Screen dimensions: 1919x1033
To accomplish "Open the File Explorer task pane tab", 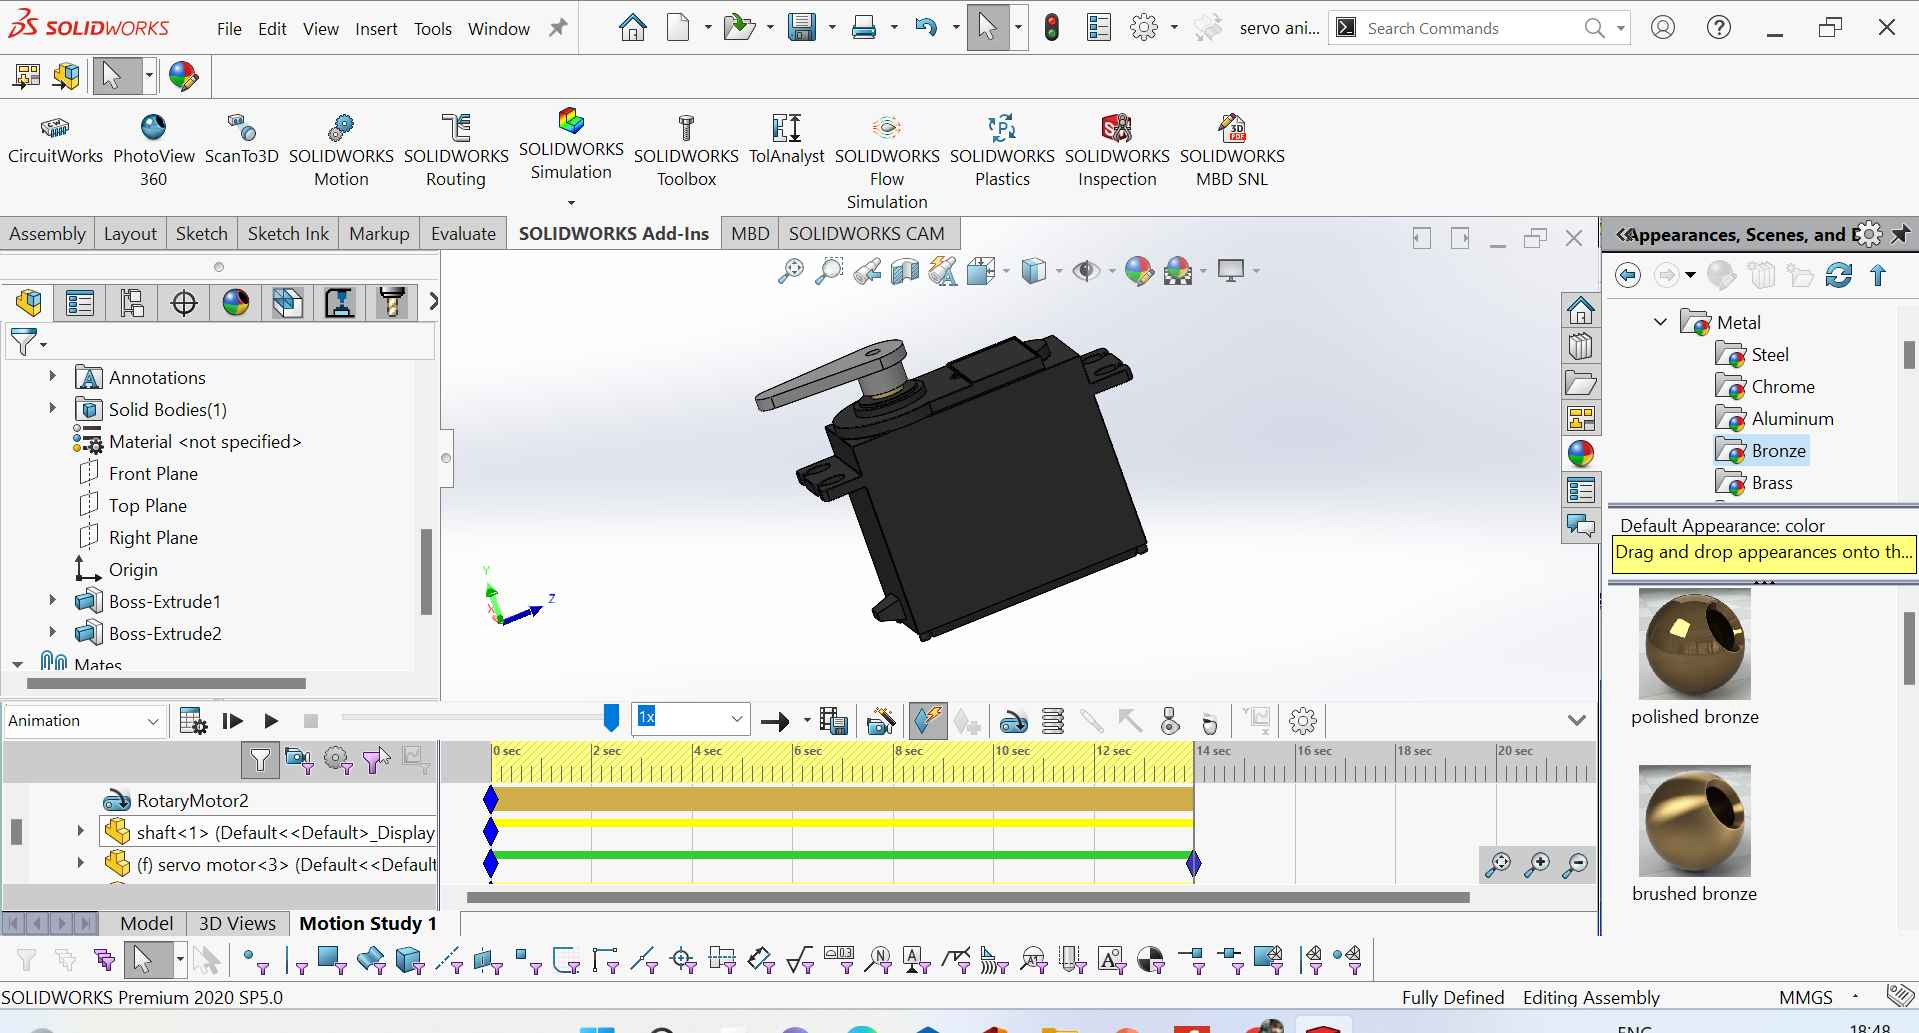I will (x=1581, y=383).
